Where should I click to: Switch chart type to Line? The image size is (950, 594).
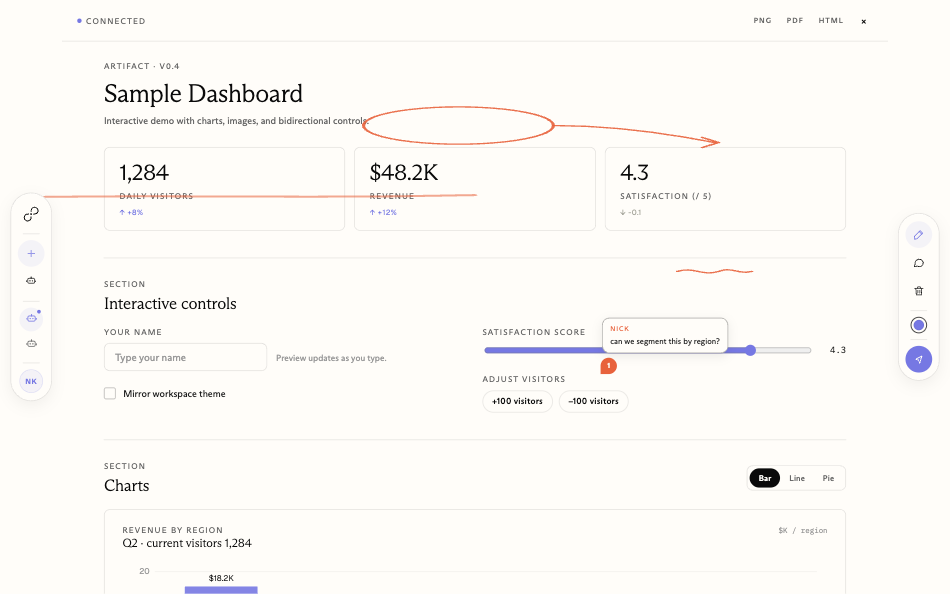tap(797, 478)
